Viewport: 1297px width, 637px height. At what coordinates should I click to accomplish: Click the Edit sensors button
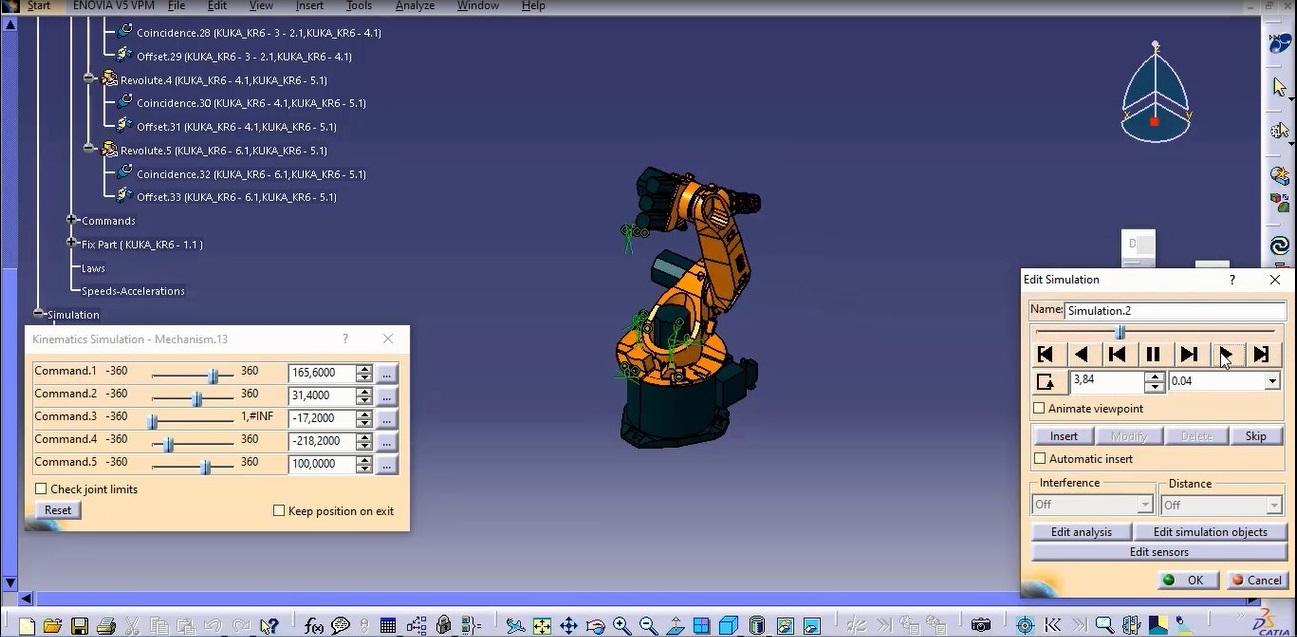click(x=1159, y=552)
